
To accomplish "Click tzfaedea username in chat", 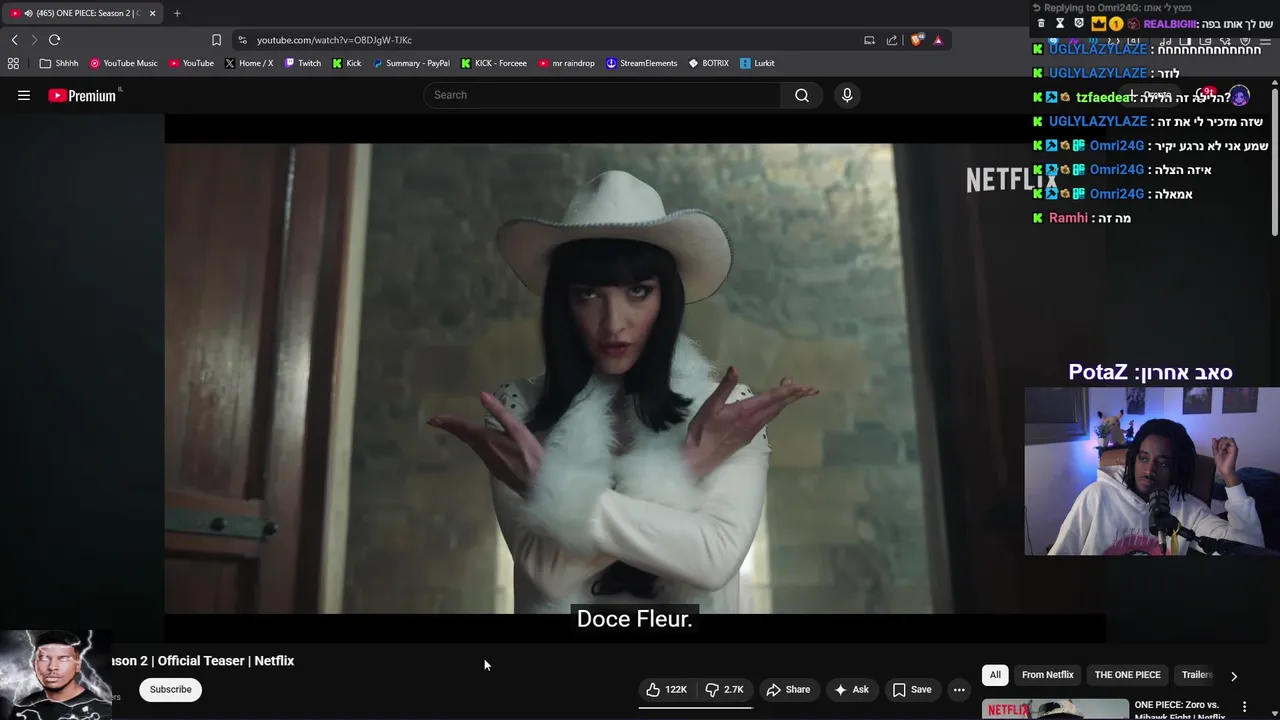I will coord(1104,97).
